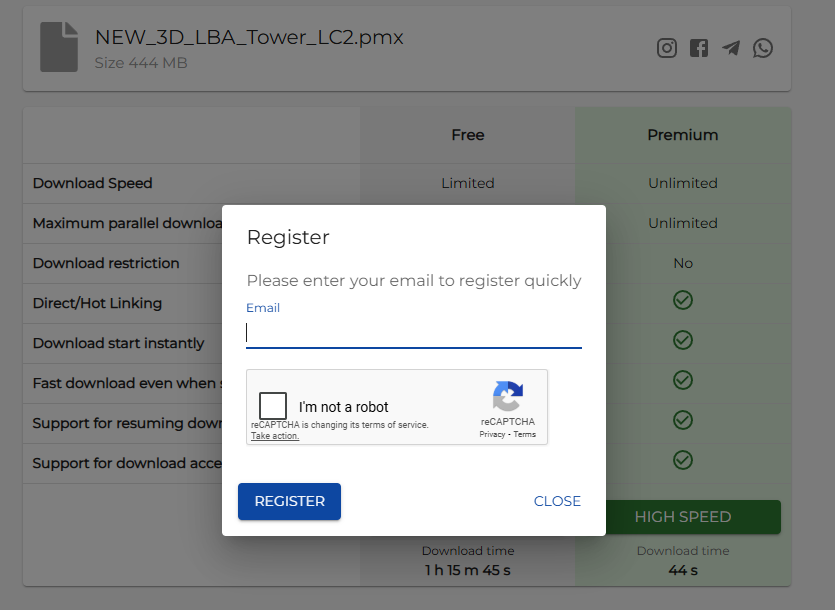Click the Size 444 MB text

(x=141, y=63)
